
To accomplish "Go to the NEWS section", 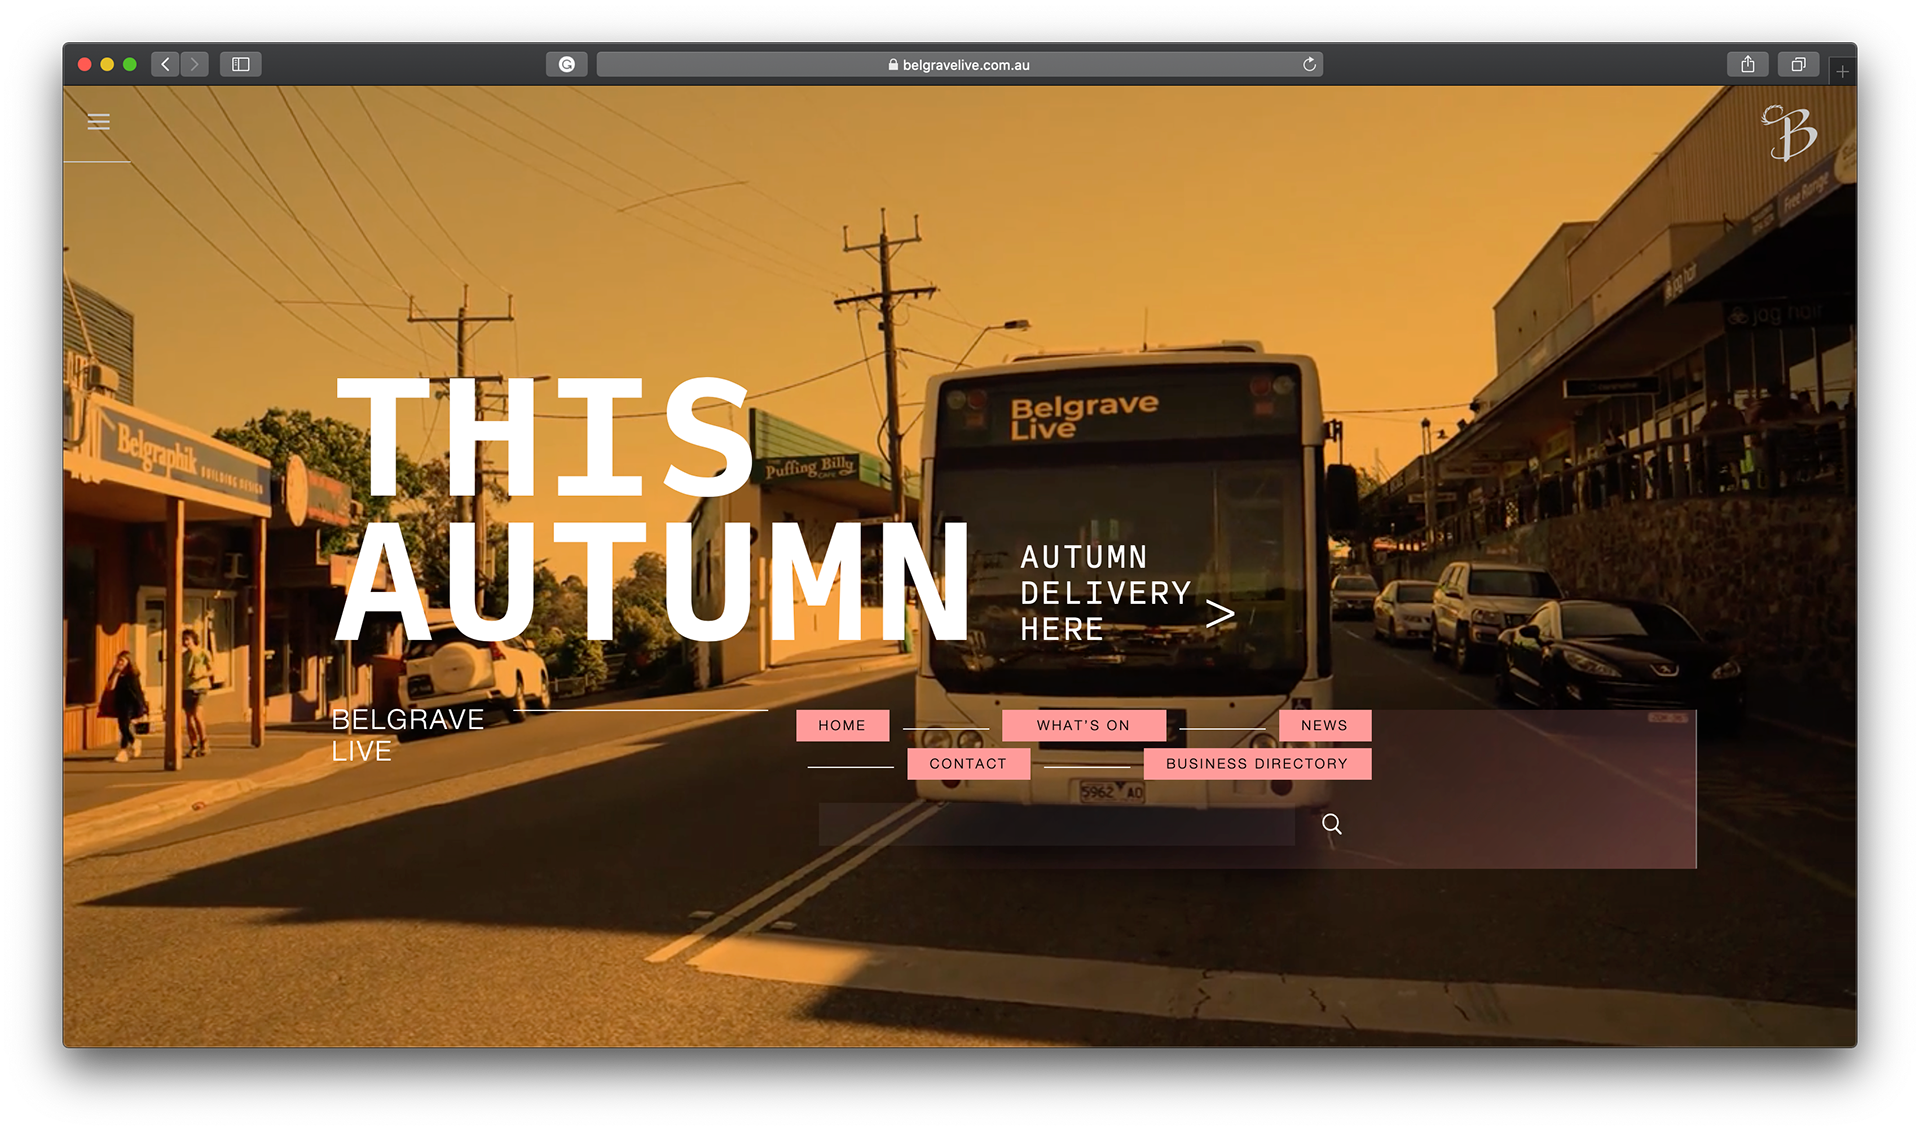I will click(x=1324, y=725).
